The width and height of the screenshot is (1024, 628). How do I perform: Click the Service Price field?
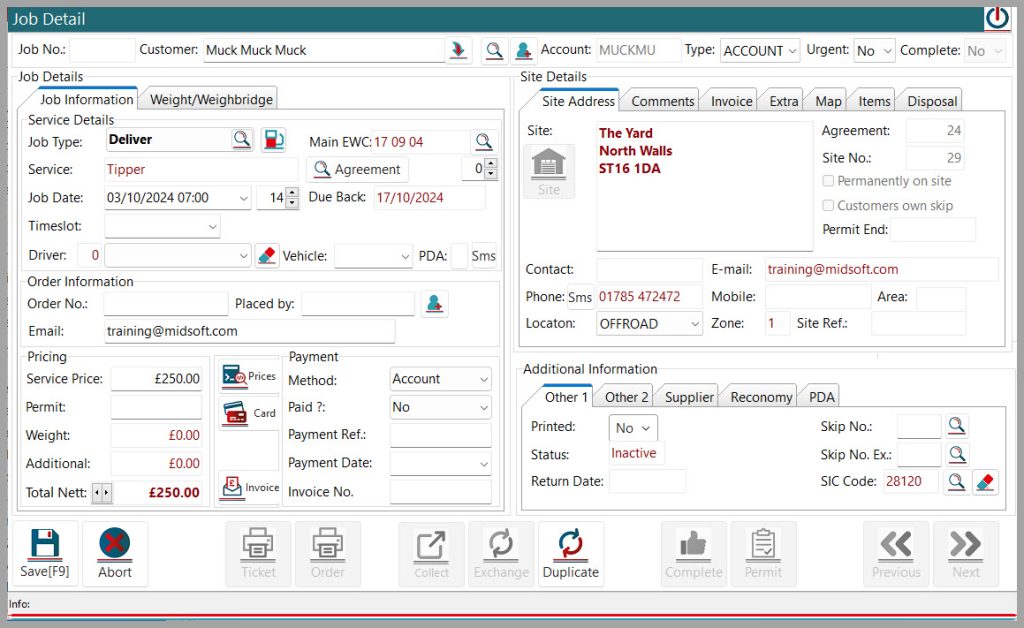coord(156,379)
